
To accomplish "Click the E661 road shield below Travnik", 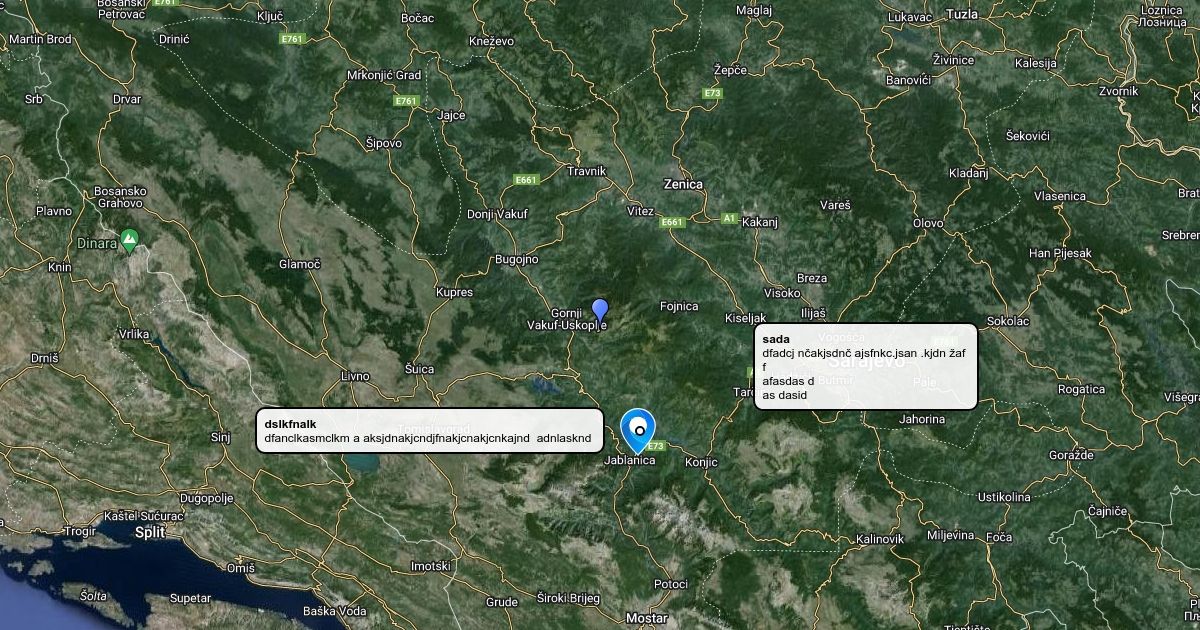I will point(526,180).
